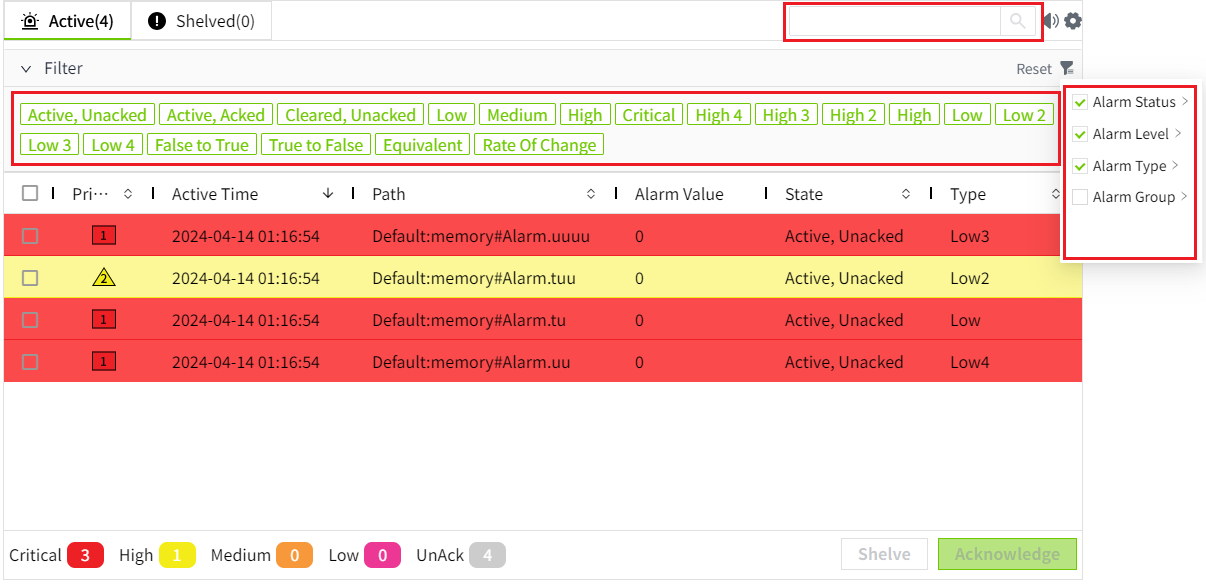Switch to the Shelved(0) tab

click(x=201, y=21)
